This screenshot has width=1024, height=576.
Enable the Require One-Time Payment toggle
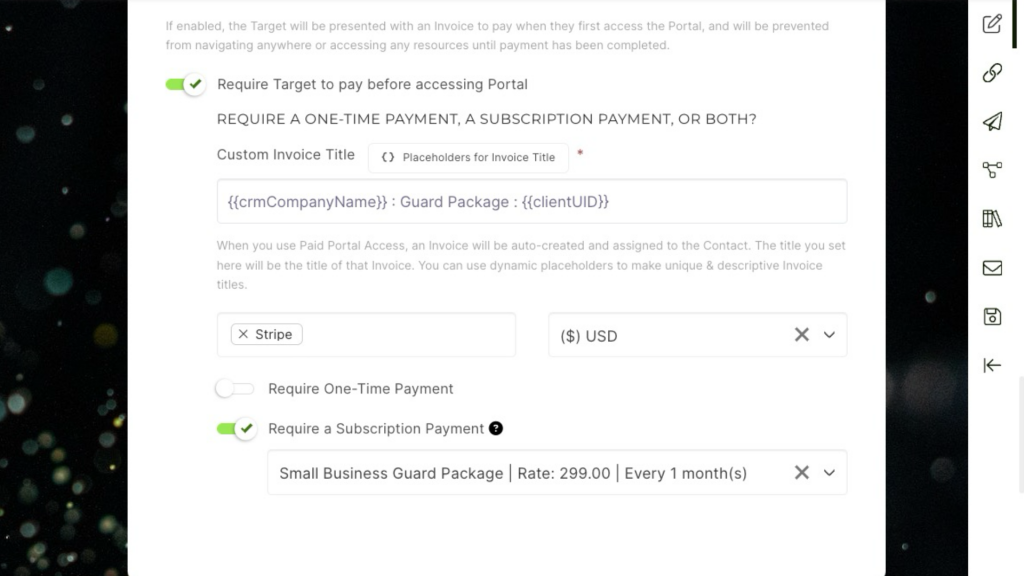point(235,389)
